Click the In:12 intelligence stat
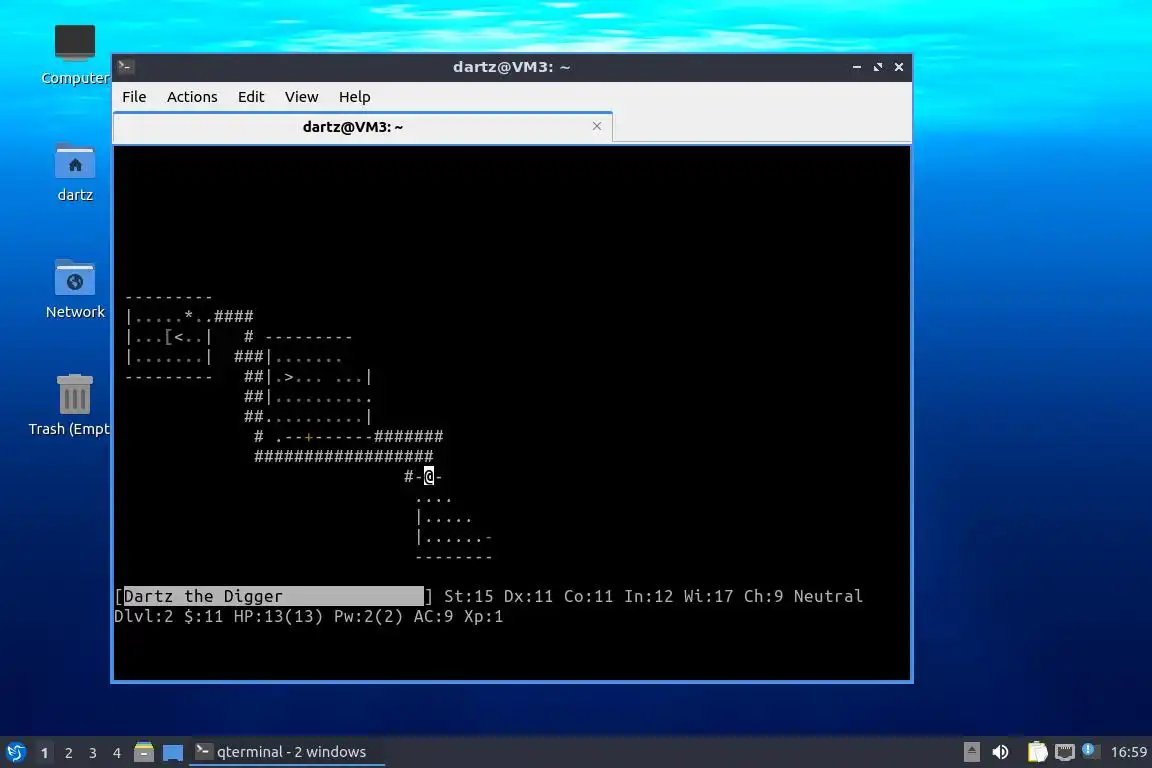Viewport: 1152px width, 768px height. 649,596
